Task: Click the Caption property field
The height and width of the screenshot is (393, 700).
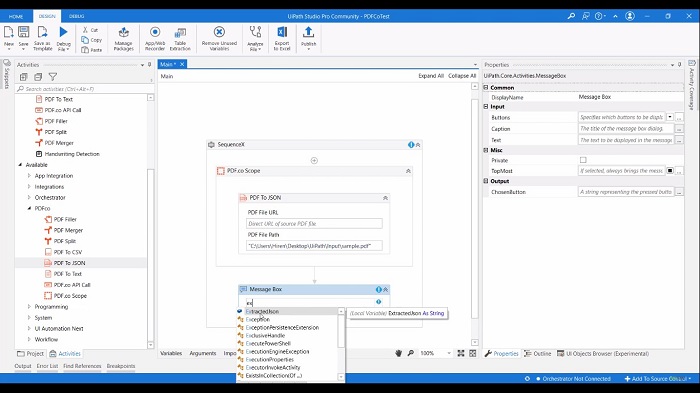Action: click(626, 129)
